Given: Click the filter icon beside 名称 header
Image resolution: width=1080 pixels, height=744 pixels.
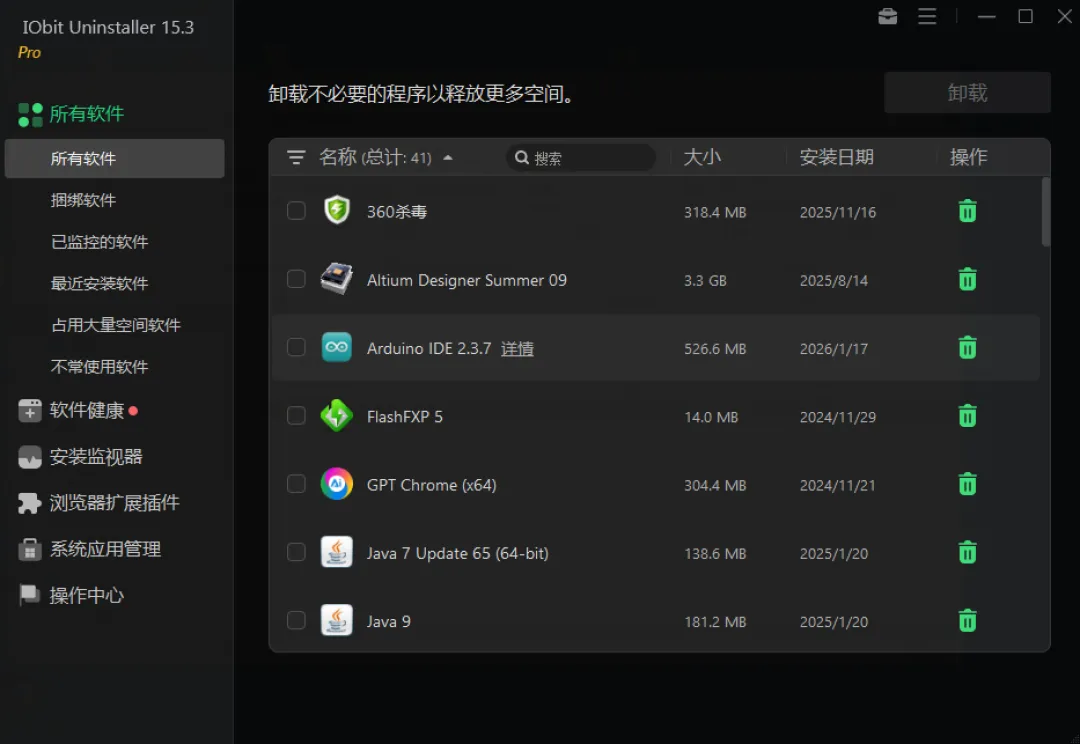Looking at the screenshot, I should pyautogui.click(x=296, y=158).
